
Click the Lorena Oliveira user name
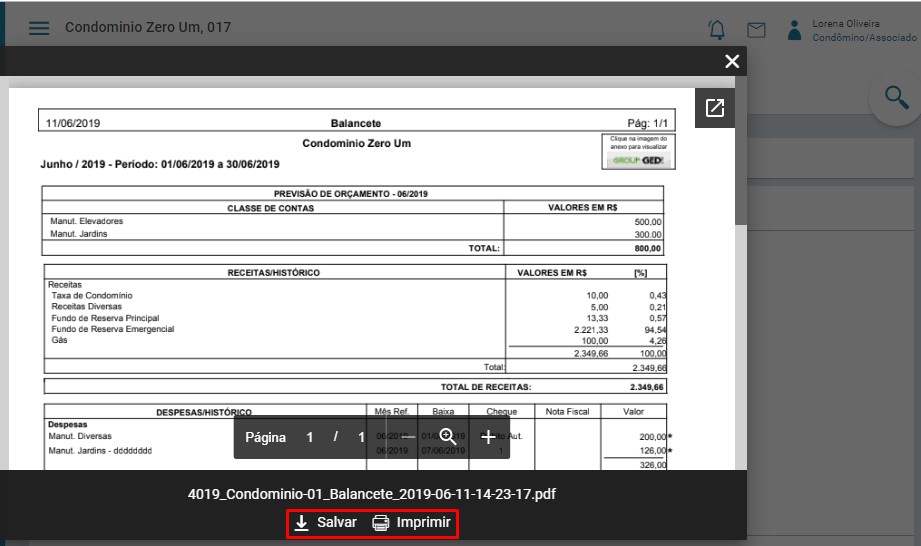tap(846, 23)
